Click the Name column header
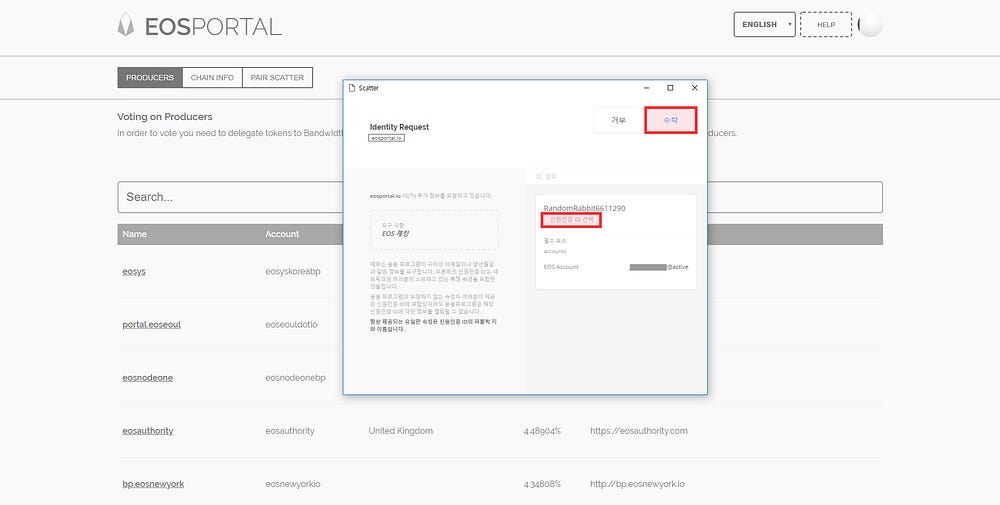1000x505 pixels. click(x=135, y=234)
